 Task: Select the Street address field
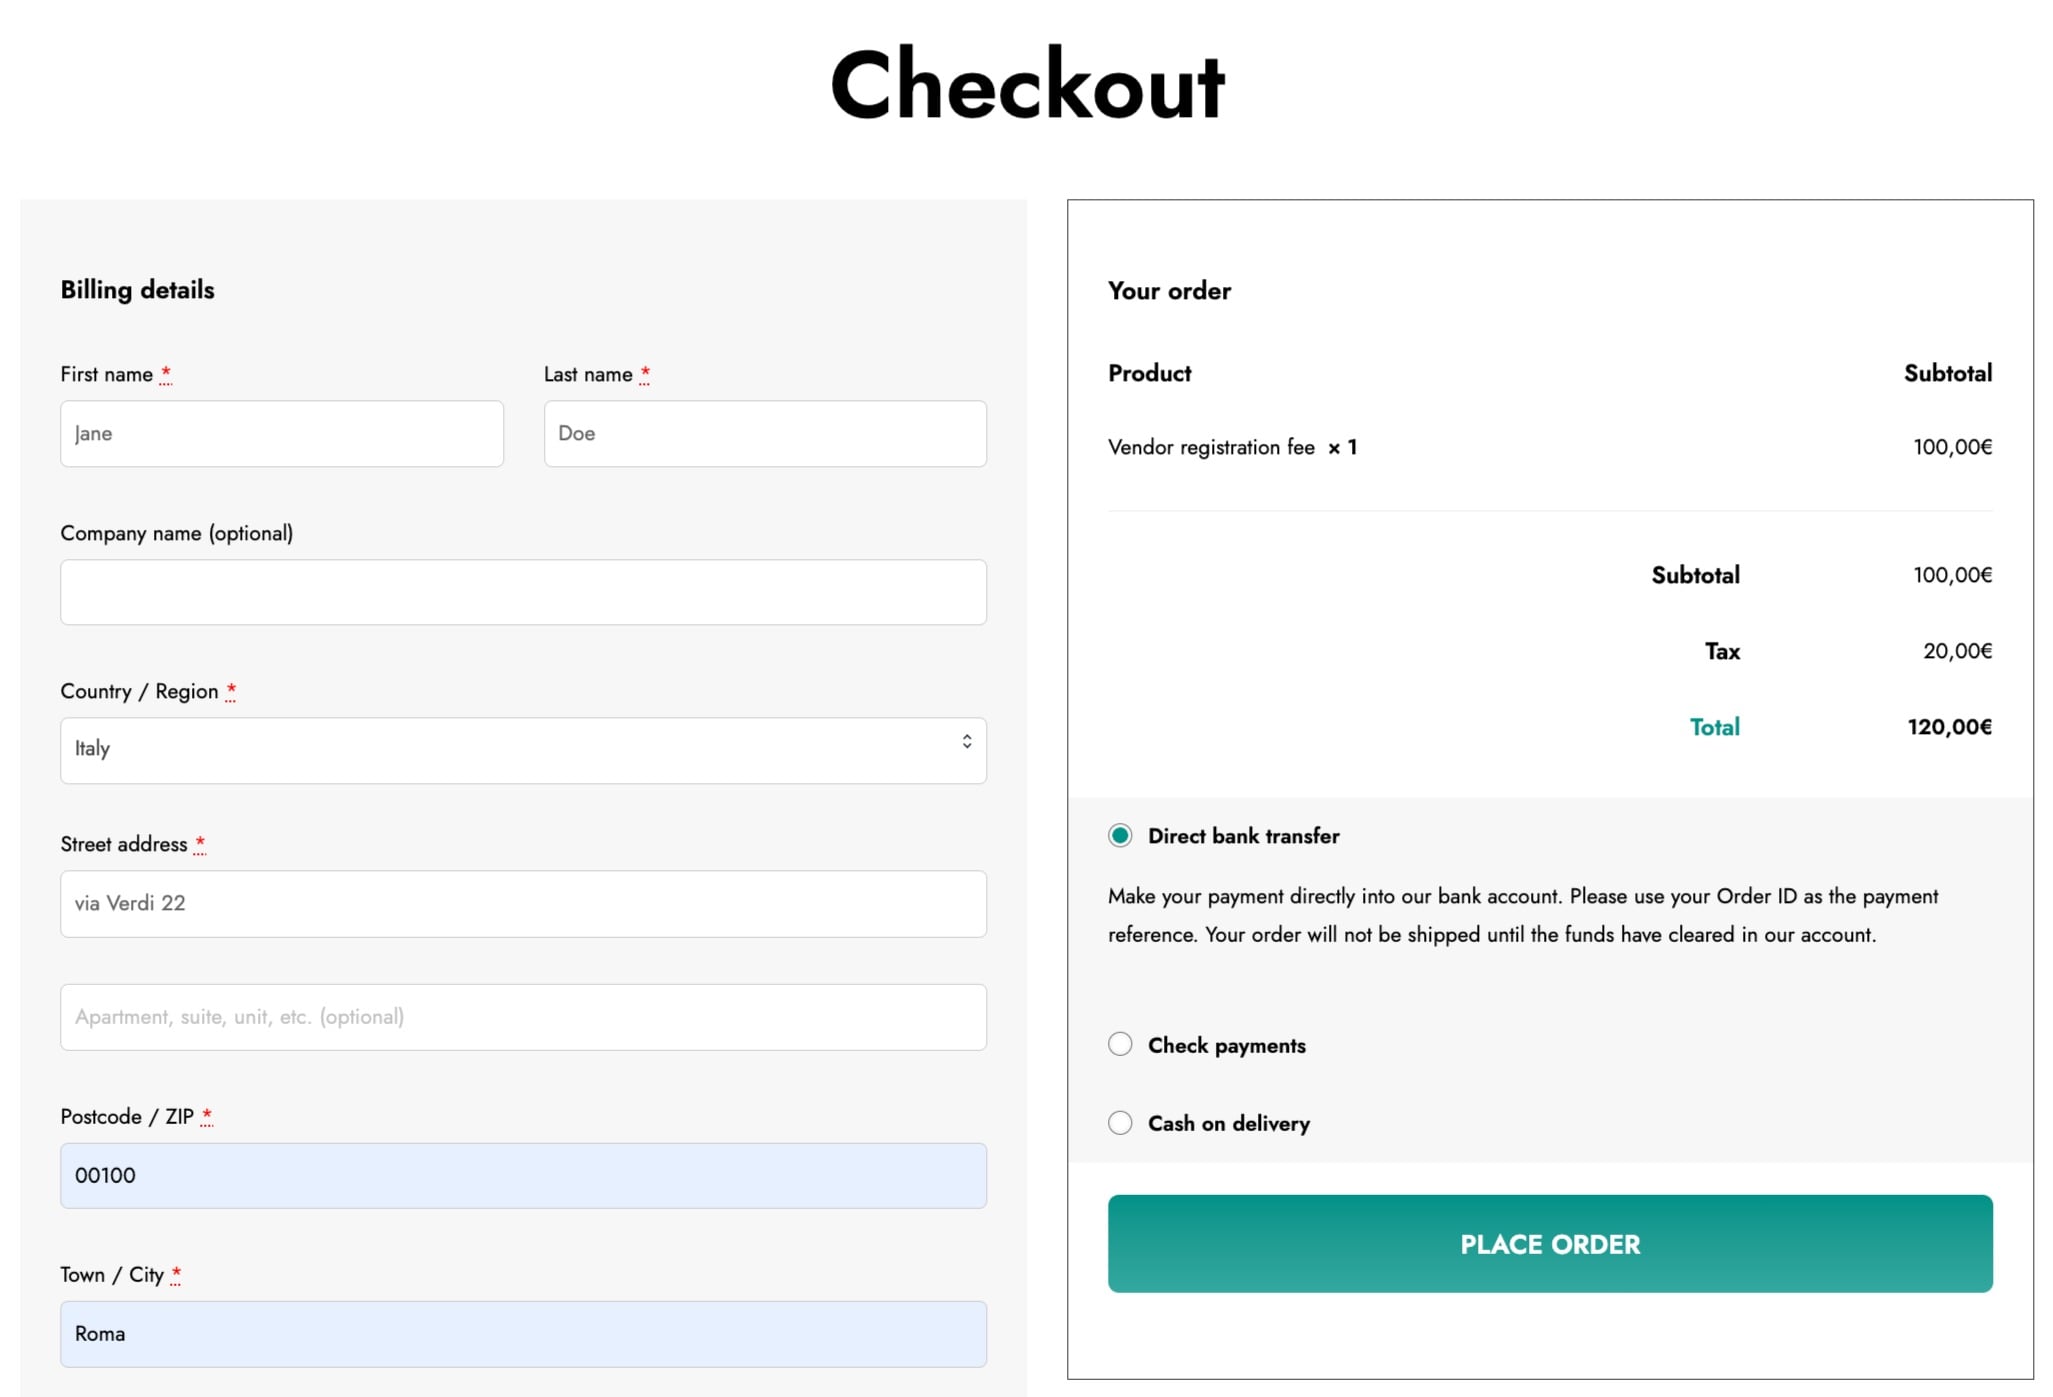523,904
